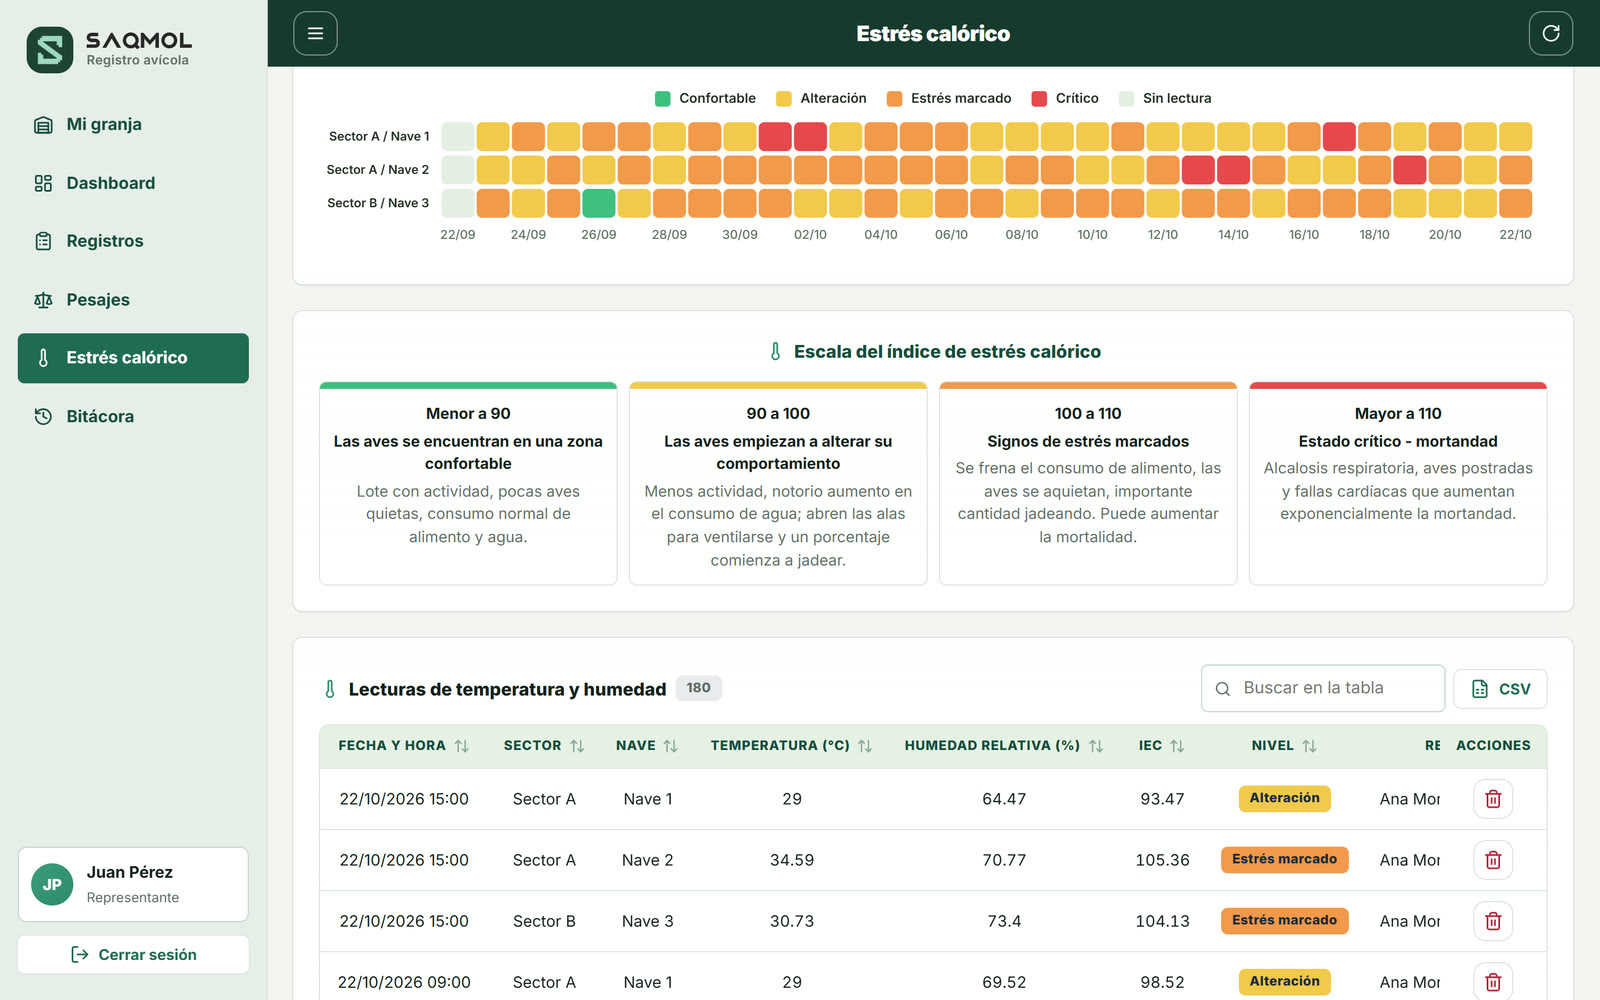Sort by Fecha y Hora column

point(461,746)
